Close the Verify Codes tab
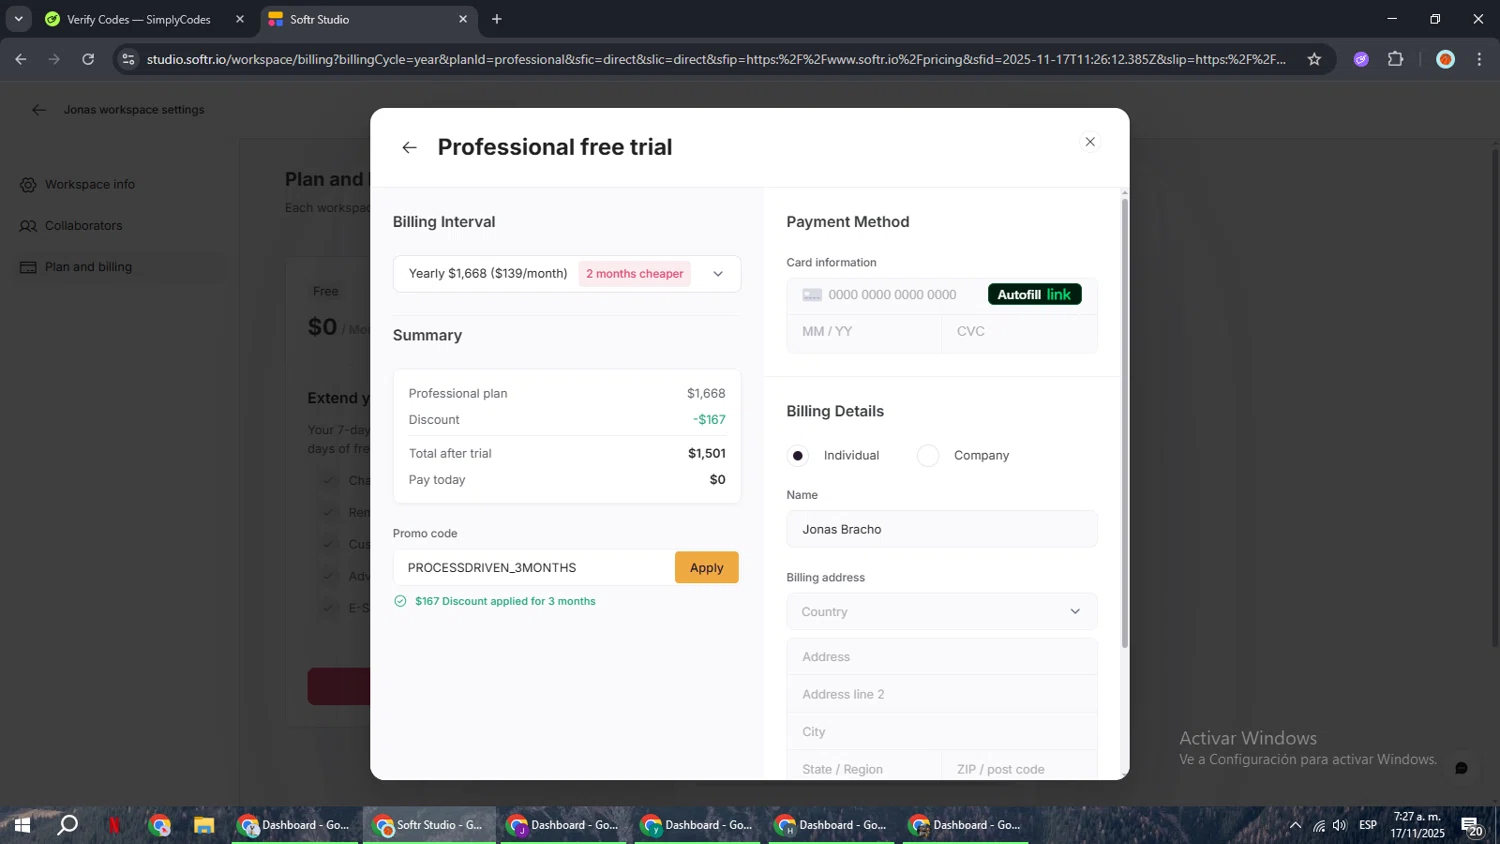Image resolution: width=1500 pixels, height=844 pixels. pos(240,19)
